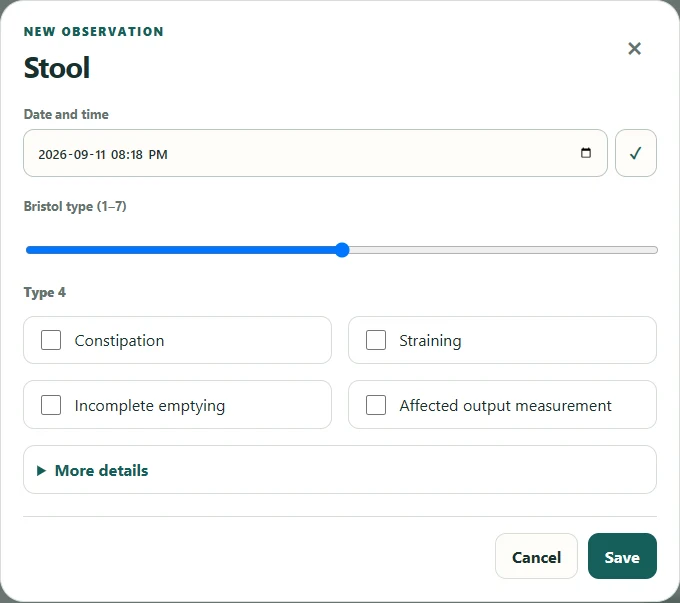This screenshot has width=680, height=603.
Task: Cancel the new observation
Action: pyautogui.click(x=536, y=557)
